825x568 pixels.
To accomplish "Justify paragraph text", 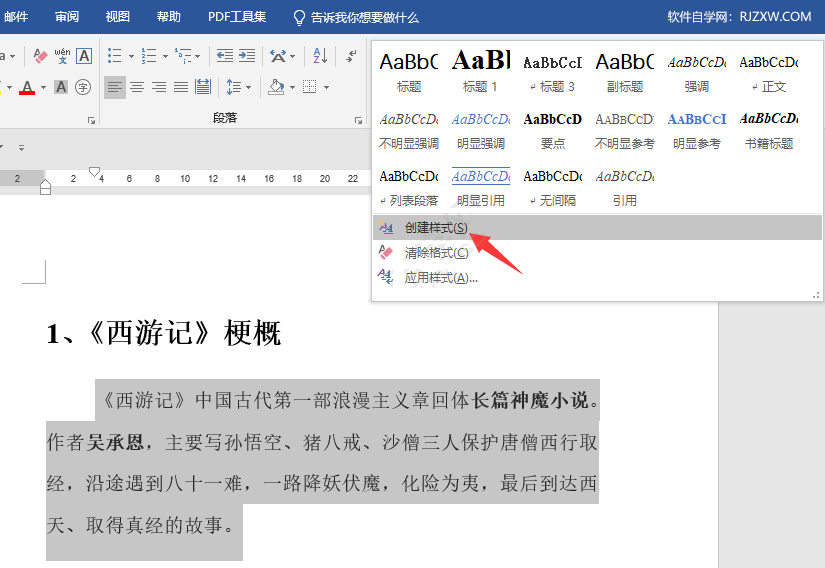I will click(181, 87).
